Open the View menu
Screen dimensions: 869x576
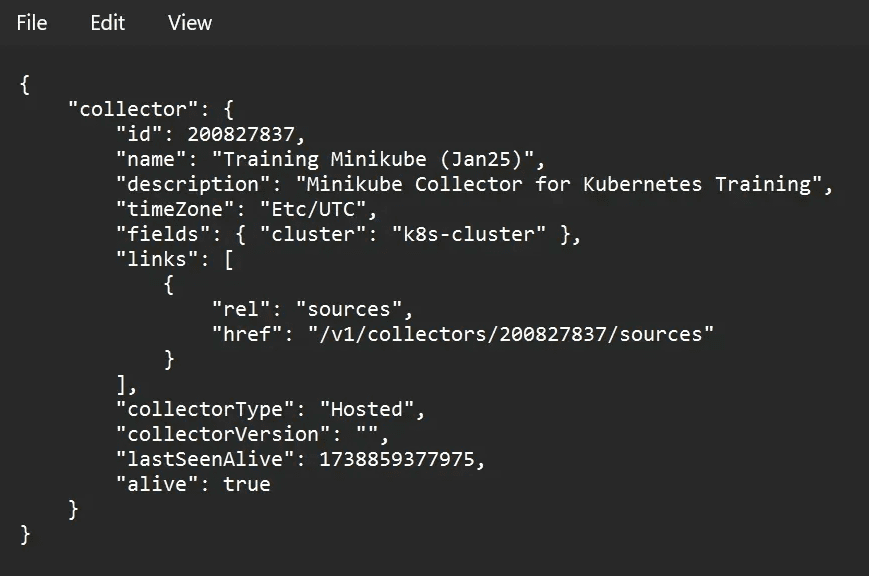tap(189, 22)
